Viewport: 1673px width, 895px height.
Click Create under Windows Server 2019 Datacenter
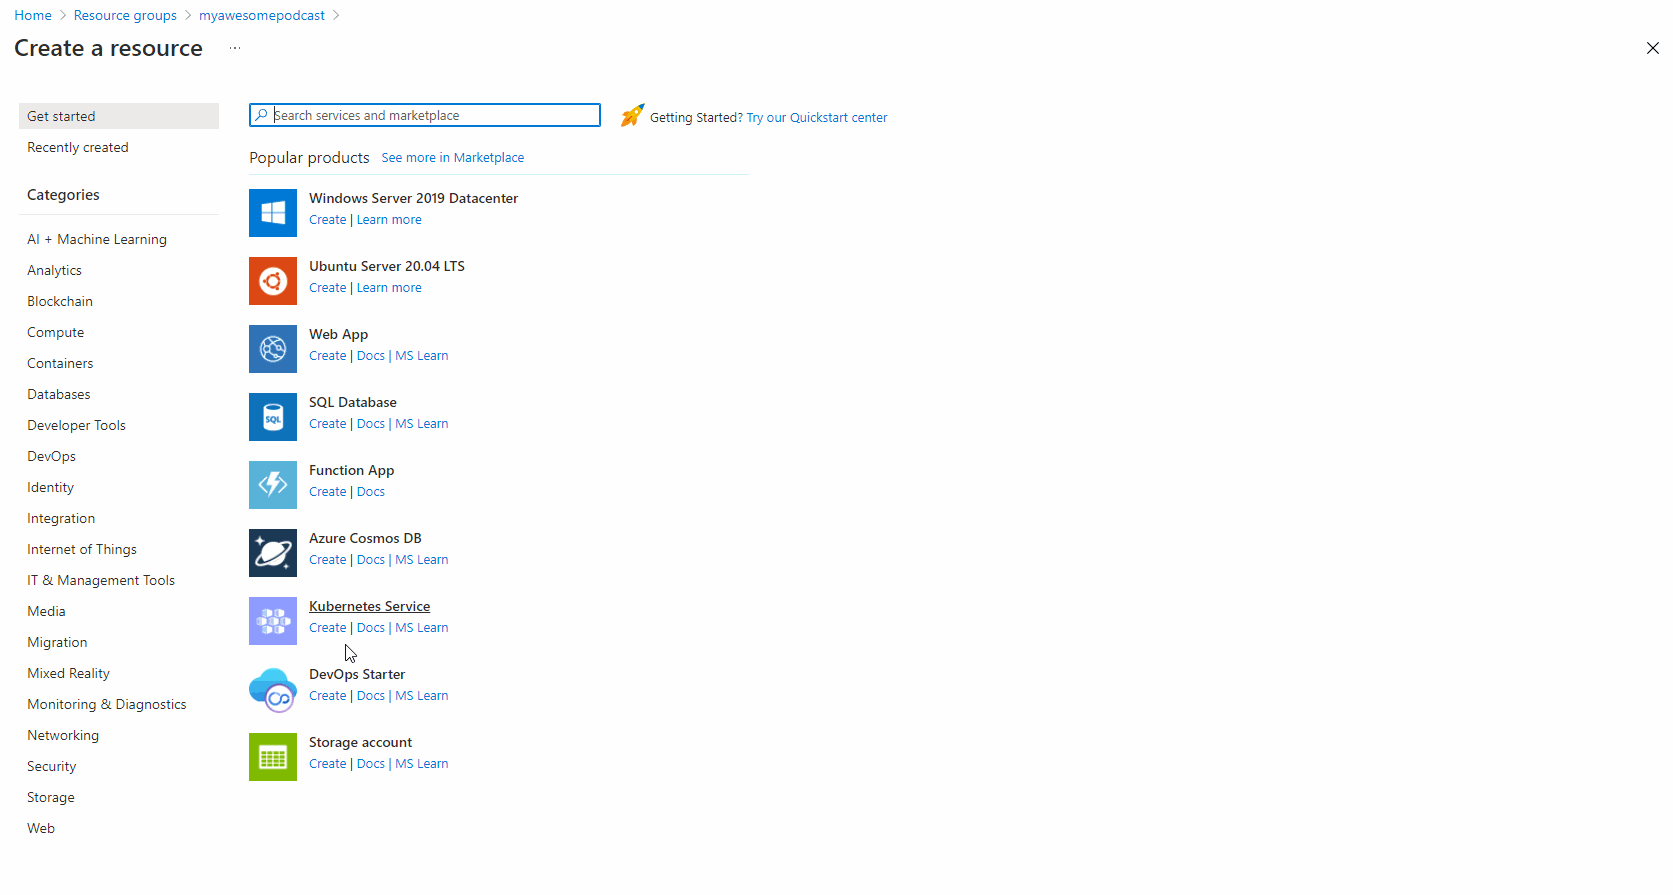pyautogui.click(x=328, y=220)
